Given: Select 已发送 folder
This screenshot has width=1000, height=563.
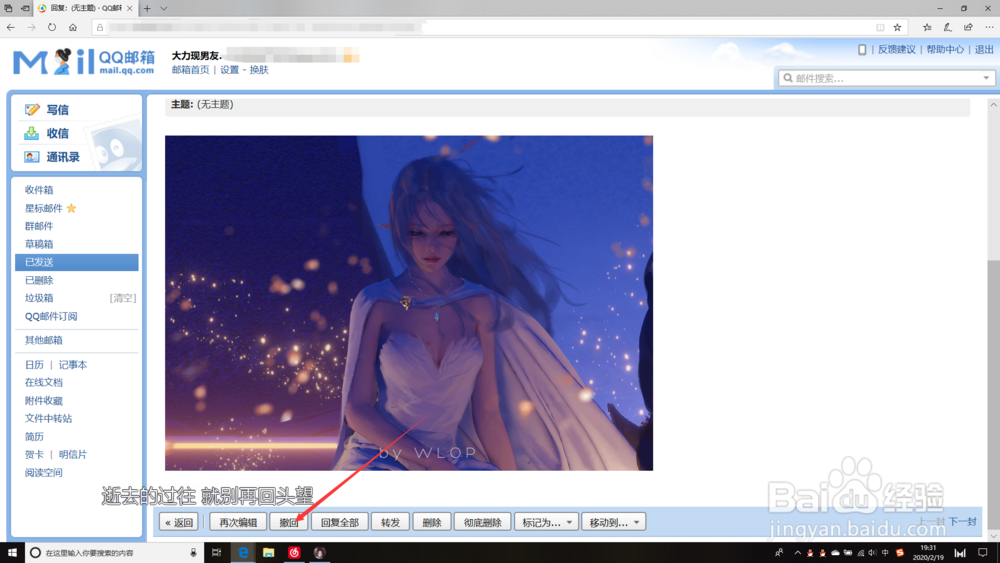Looking at the screenshot, I should point(77,262).
